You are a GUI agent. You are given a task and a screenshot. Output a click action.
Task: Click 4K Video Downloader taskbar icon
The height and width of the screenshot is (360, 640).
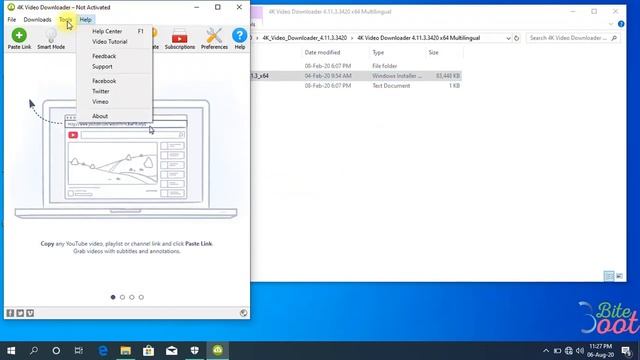tap(218, 351)
